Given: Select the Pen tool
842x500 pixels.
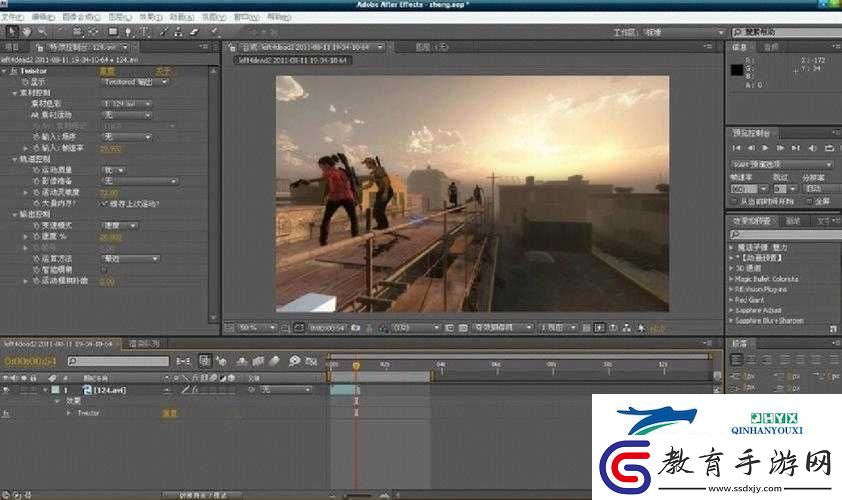Looking at the screenshot, I should click(128, 32).
